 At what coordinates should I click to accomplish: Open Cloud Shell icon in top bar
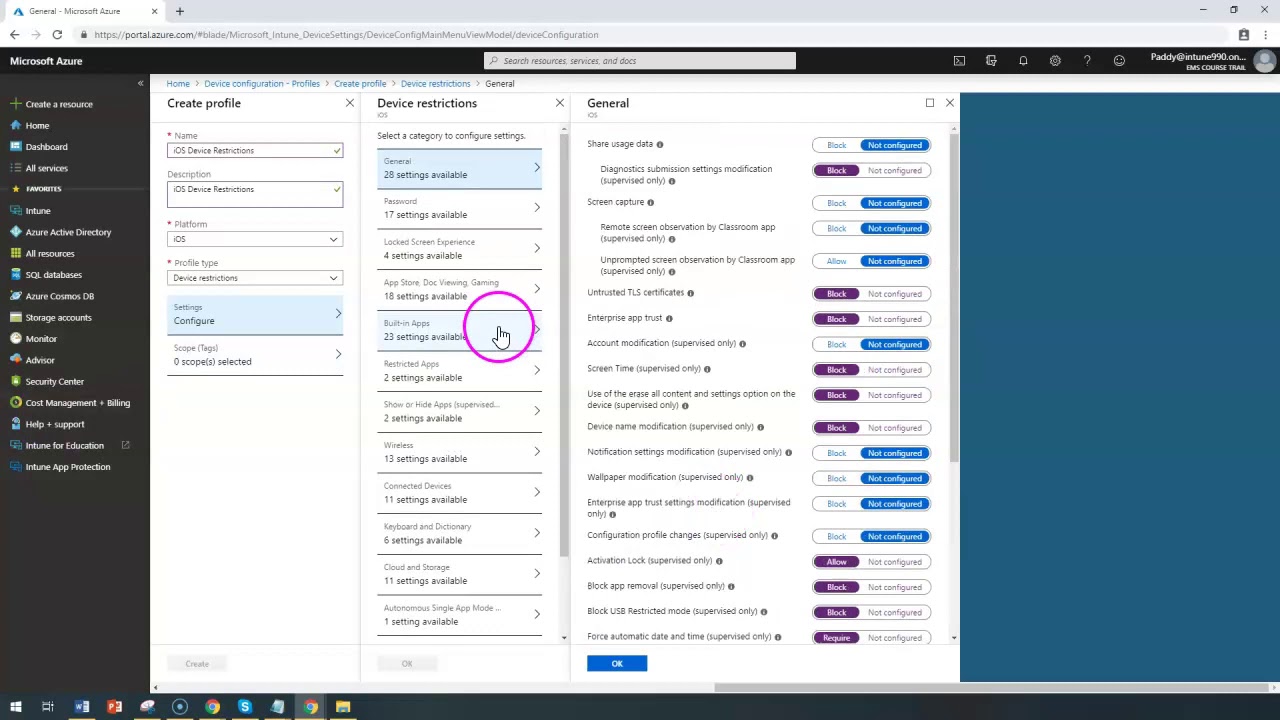coord(959,61)
